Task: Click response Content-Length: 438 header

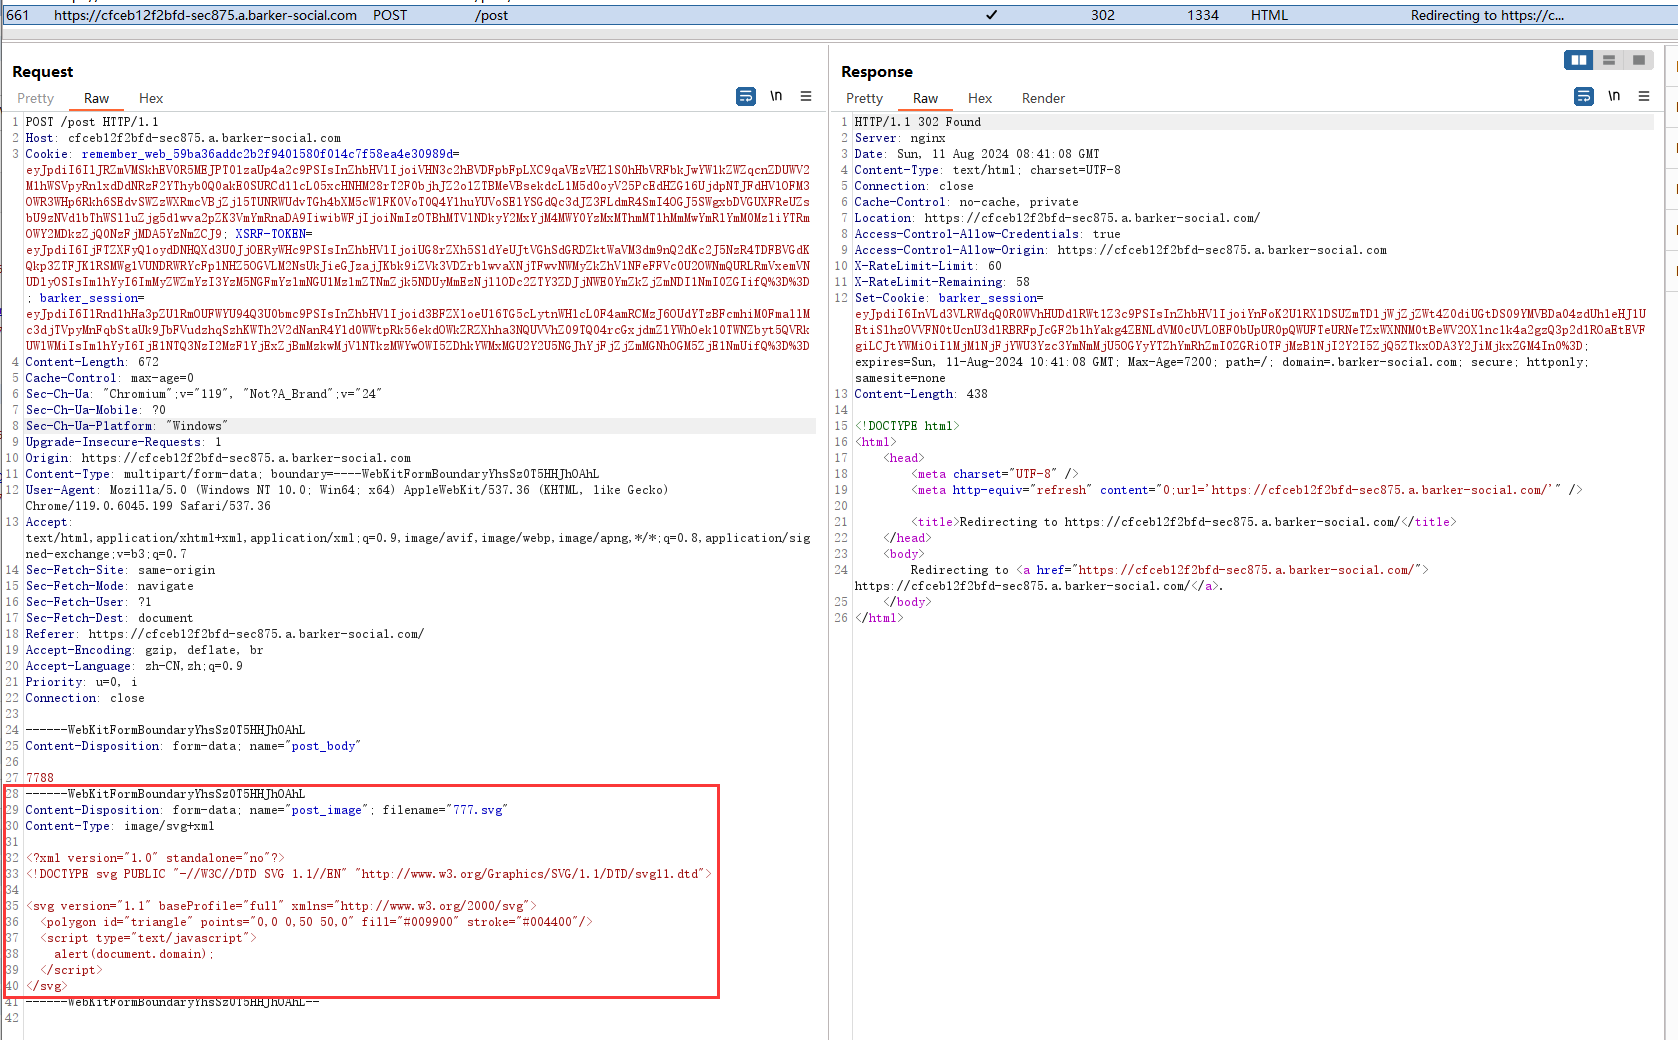Action: click(921, 394)
